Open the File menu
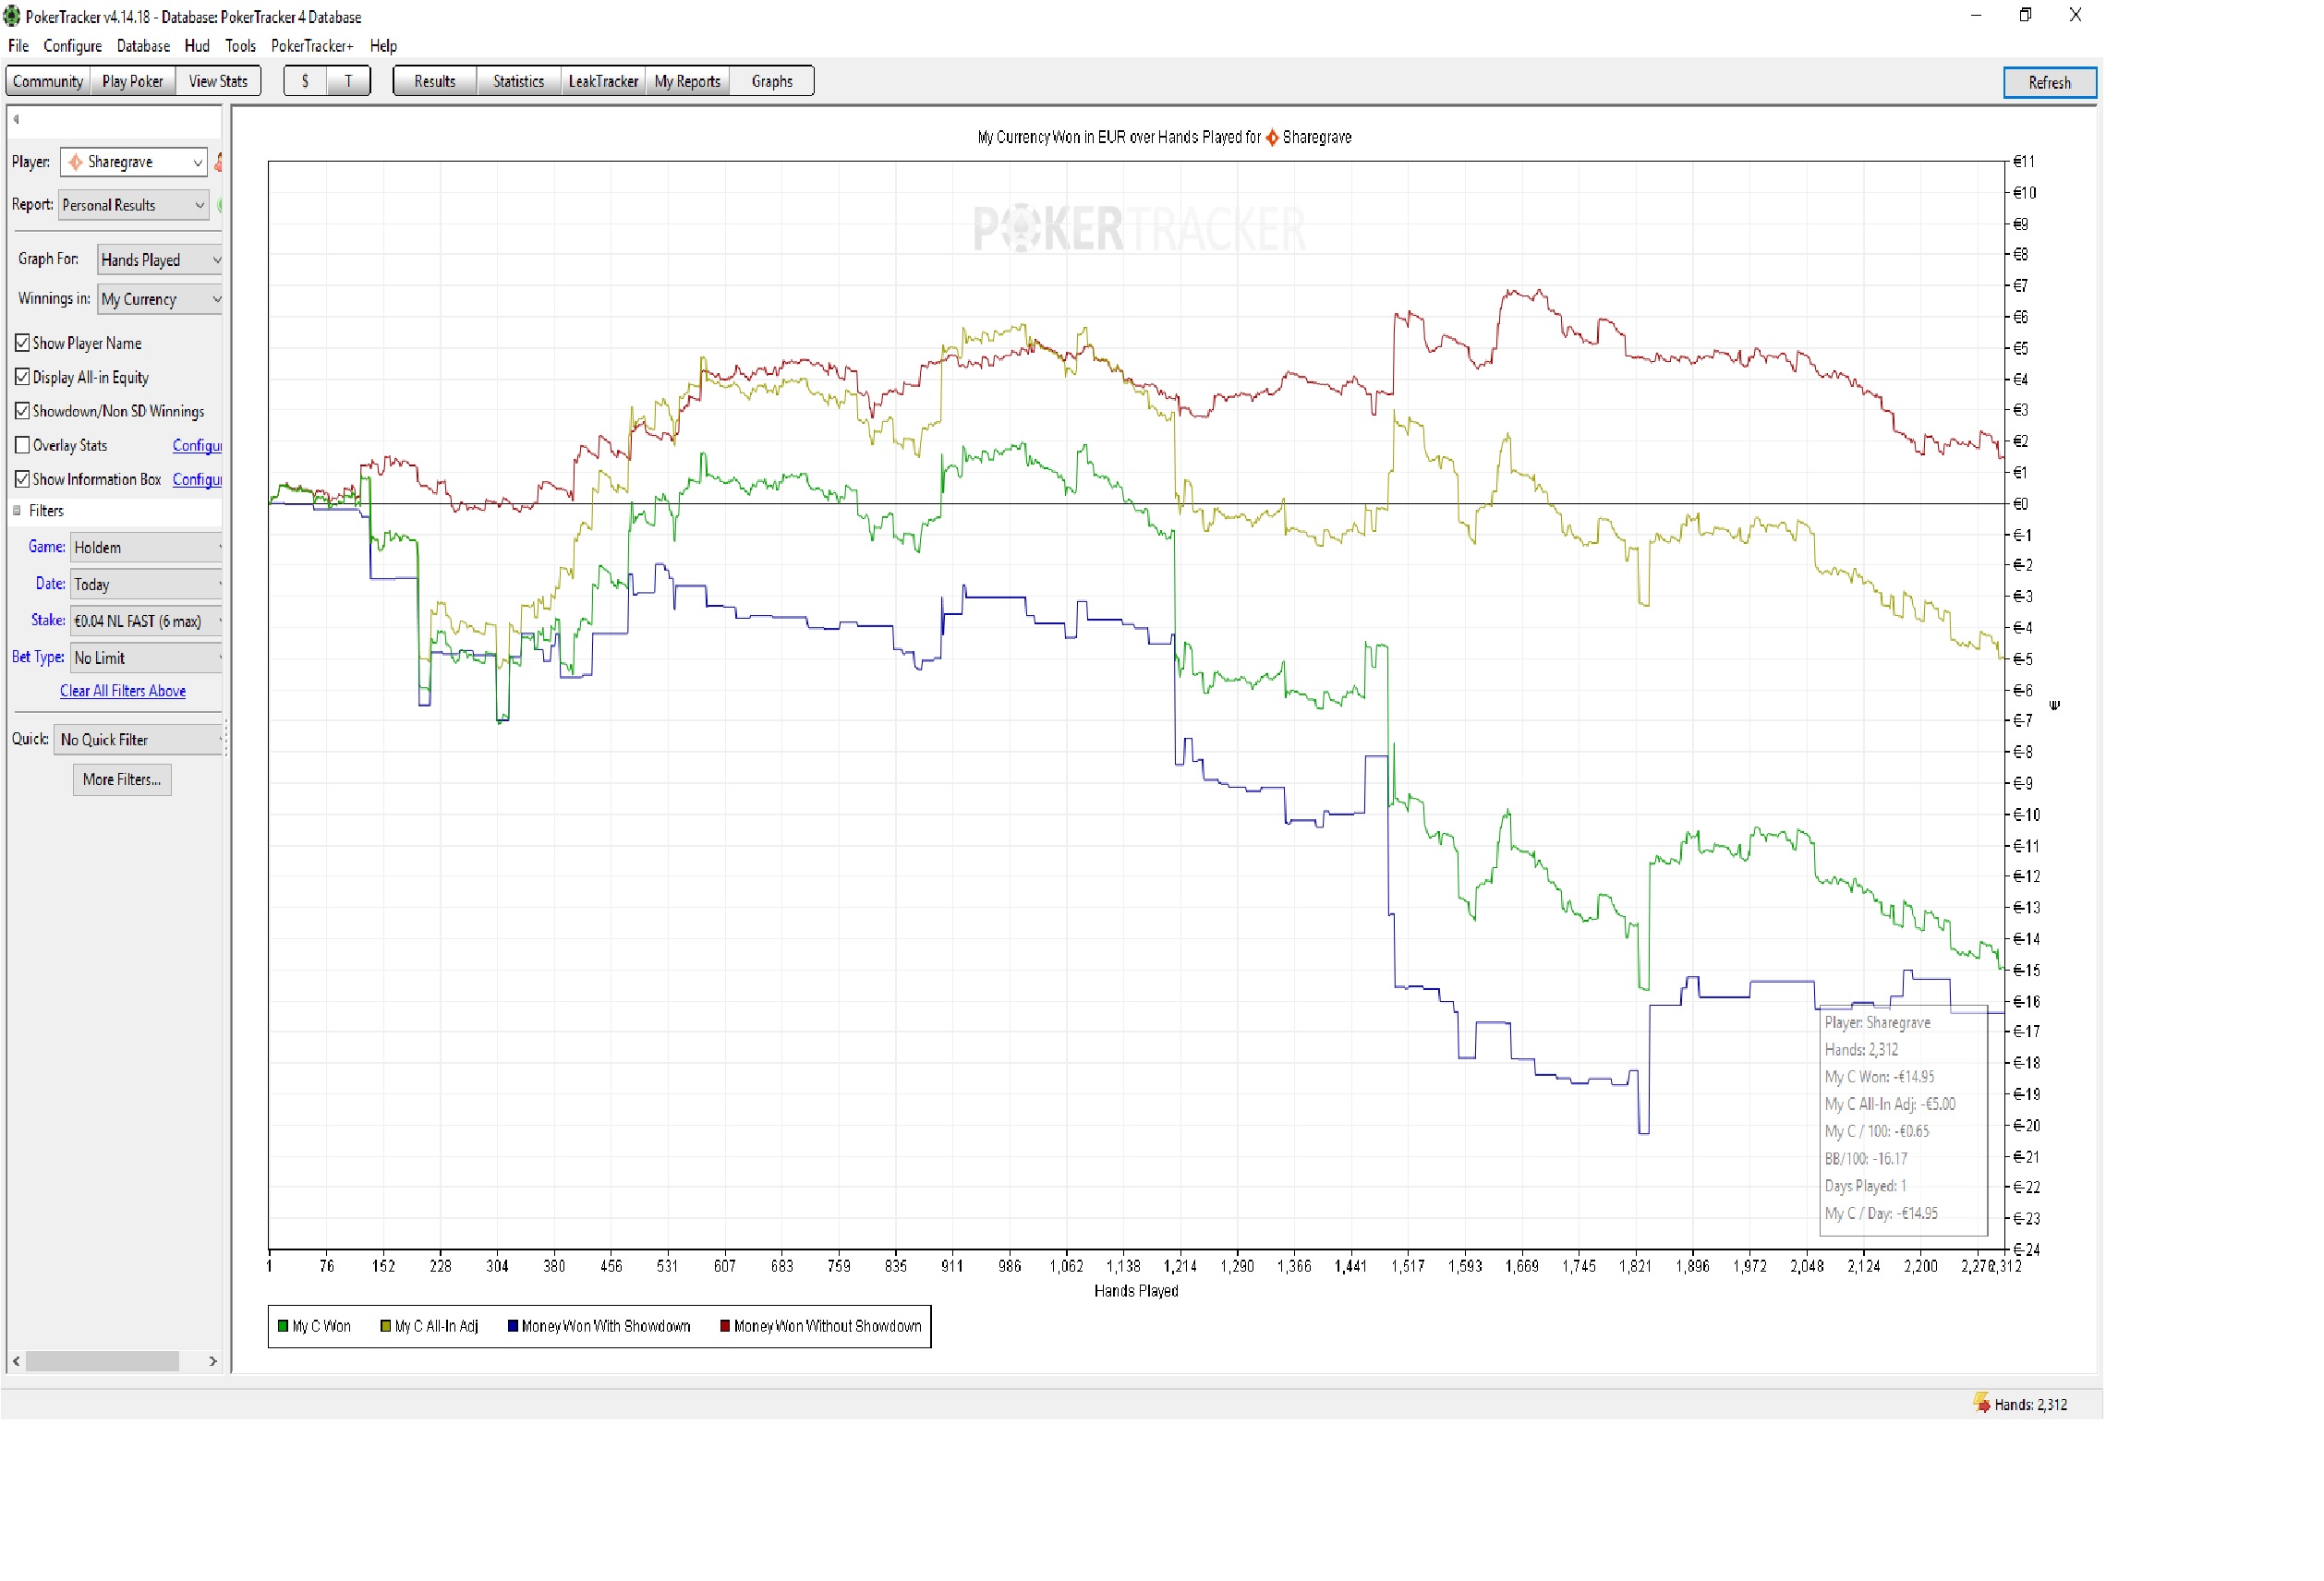Viewport: 2324px width, 1581px height. pyautogui.click(x=18, y=46)
